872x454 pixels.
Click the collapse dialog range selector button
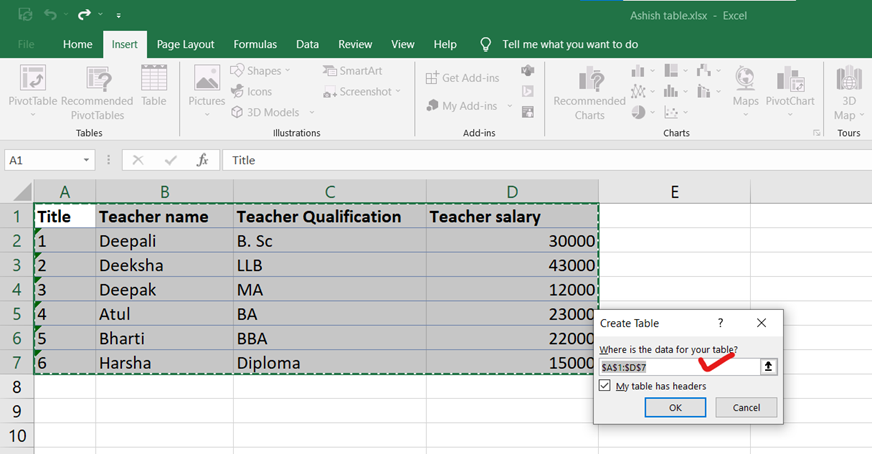[768, 367]
